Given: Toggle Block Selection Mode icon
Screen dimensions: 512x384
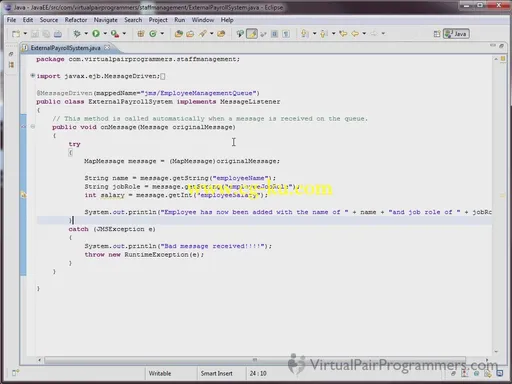Looking at the screenshot, I should [x=275, y=34].
